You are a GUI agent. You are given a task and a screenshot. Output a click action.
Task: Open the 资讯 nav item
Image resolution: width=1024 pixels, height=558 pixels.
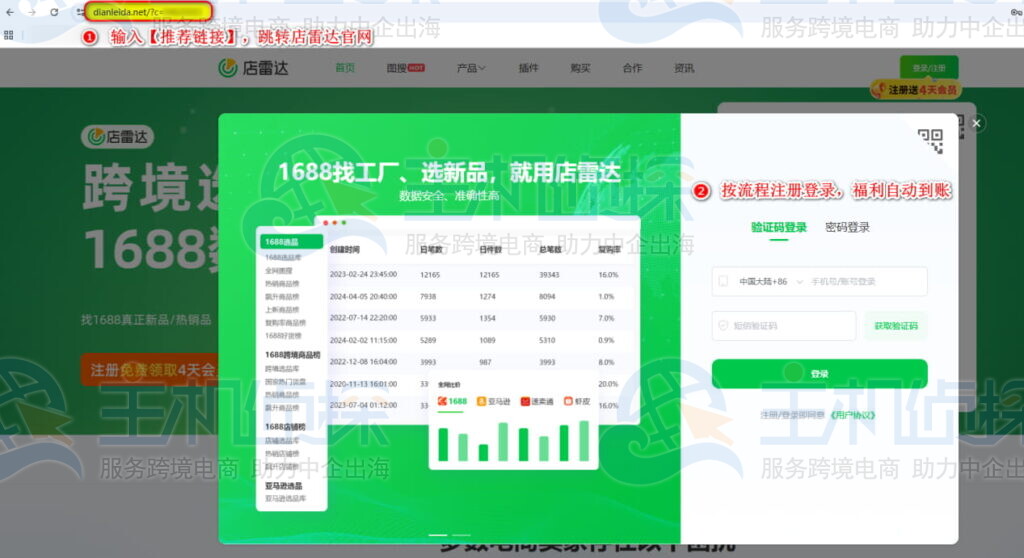684,68
